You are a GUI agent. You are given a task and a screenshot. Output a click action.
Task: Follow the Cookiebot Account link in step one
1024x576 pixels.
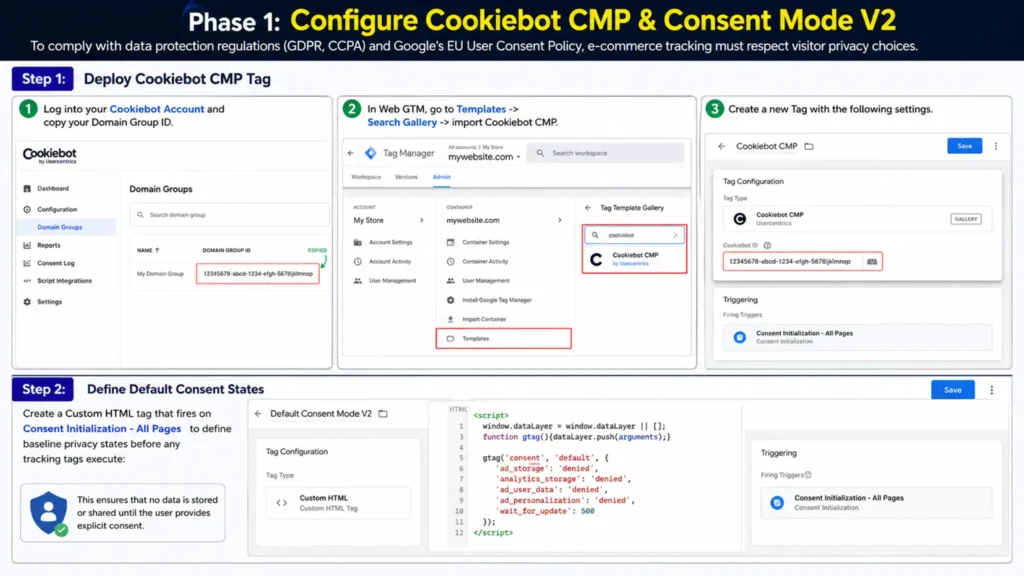157,109
